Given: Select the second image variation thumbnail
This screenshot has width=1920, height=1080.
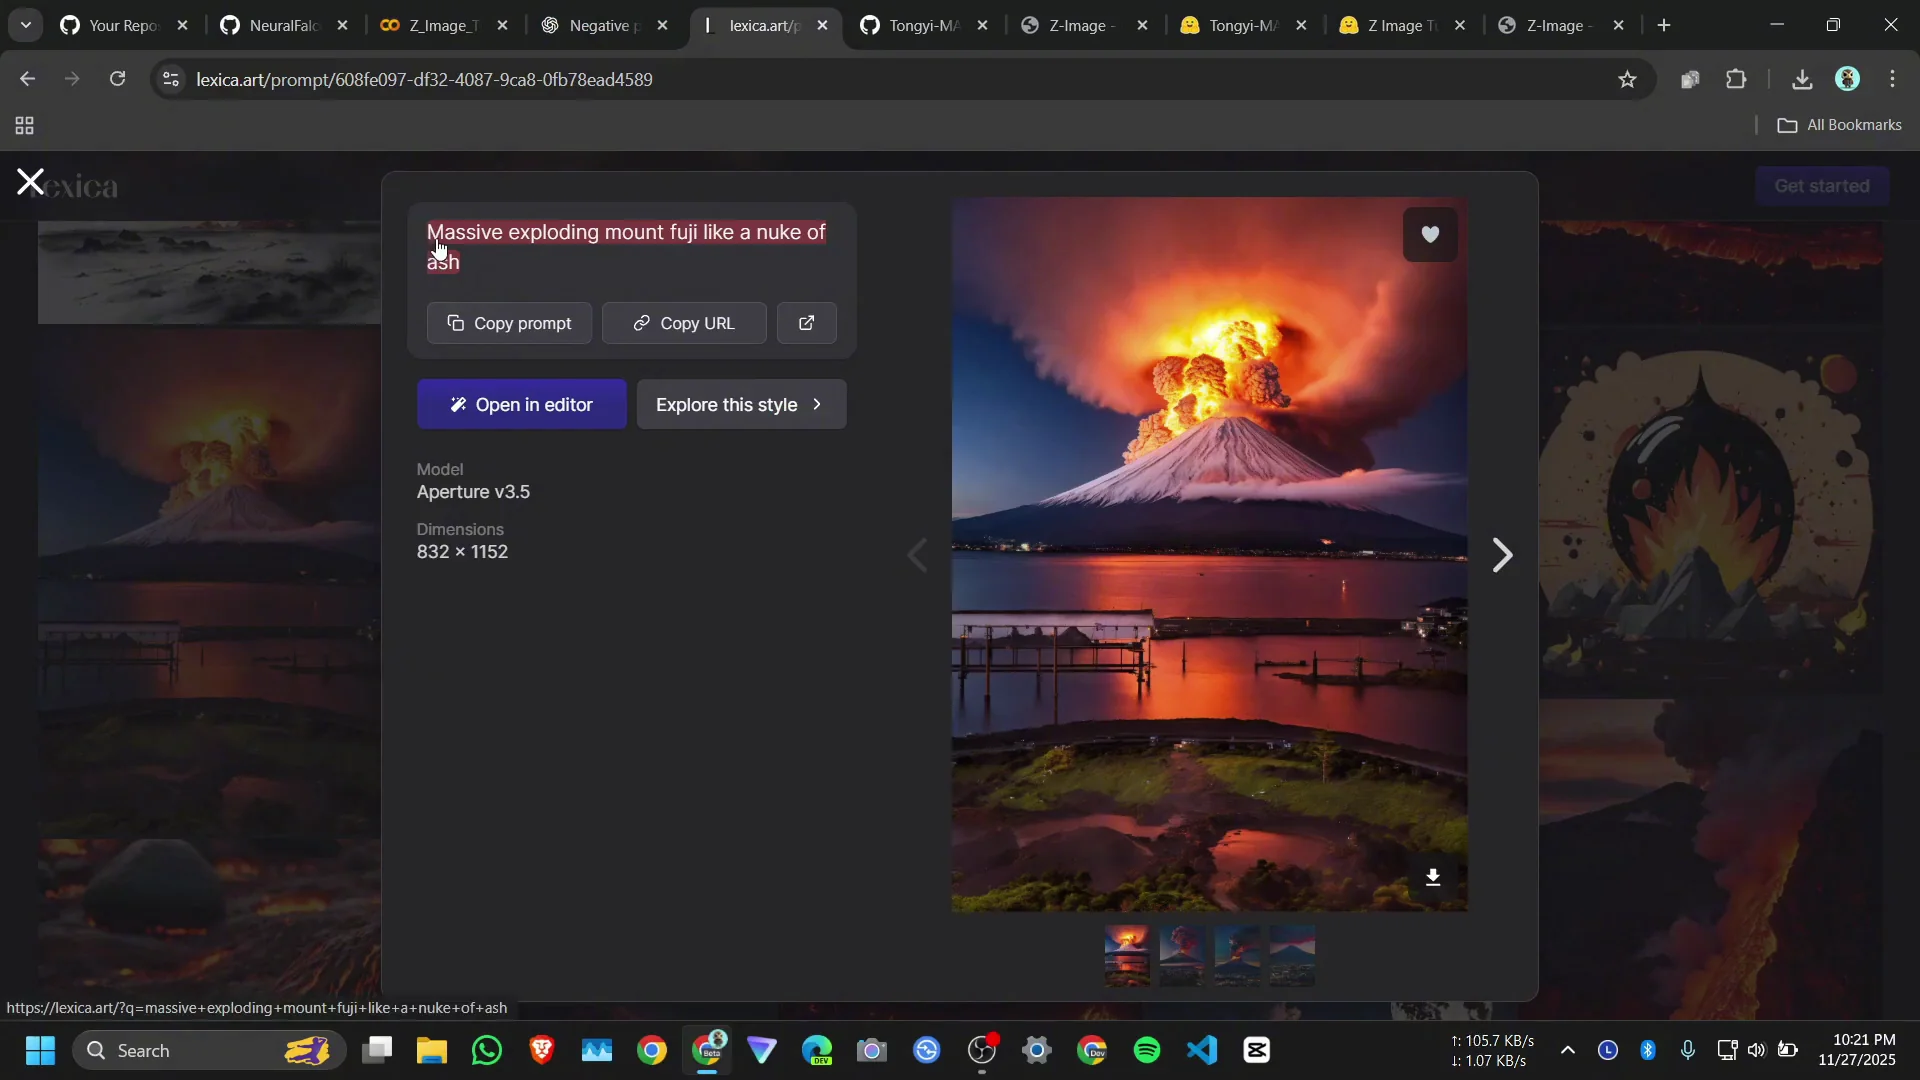Looking at the screenshot, I should 1182,954.
